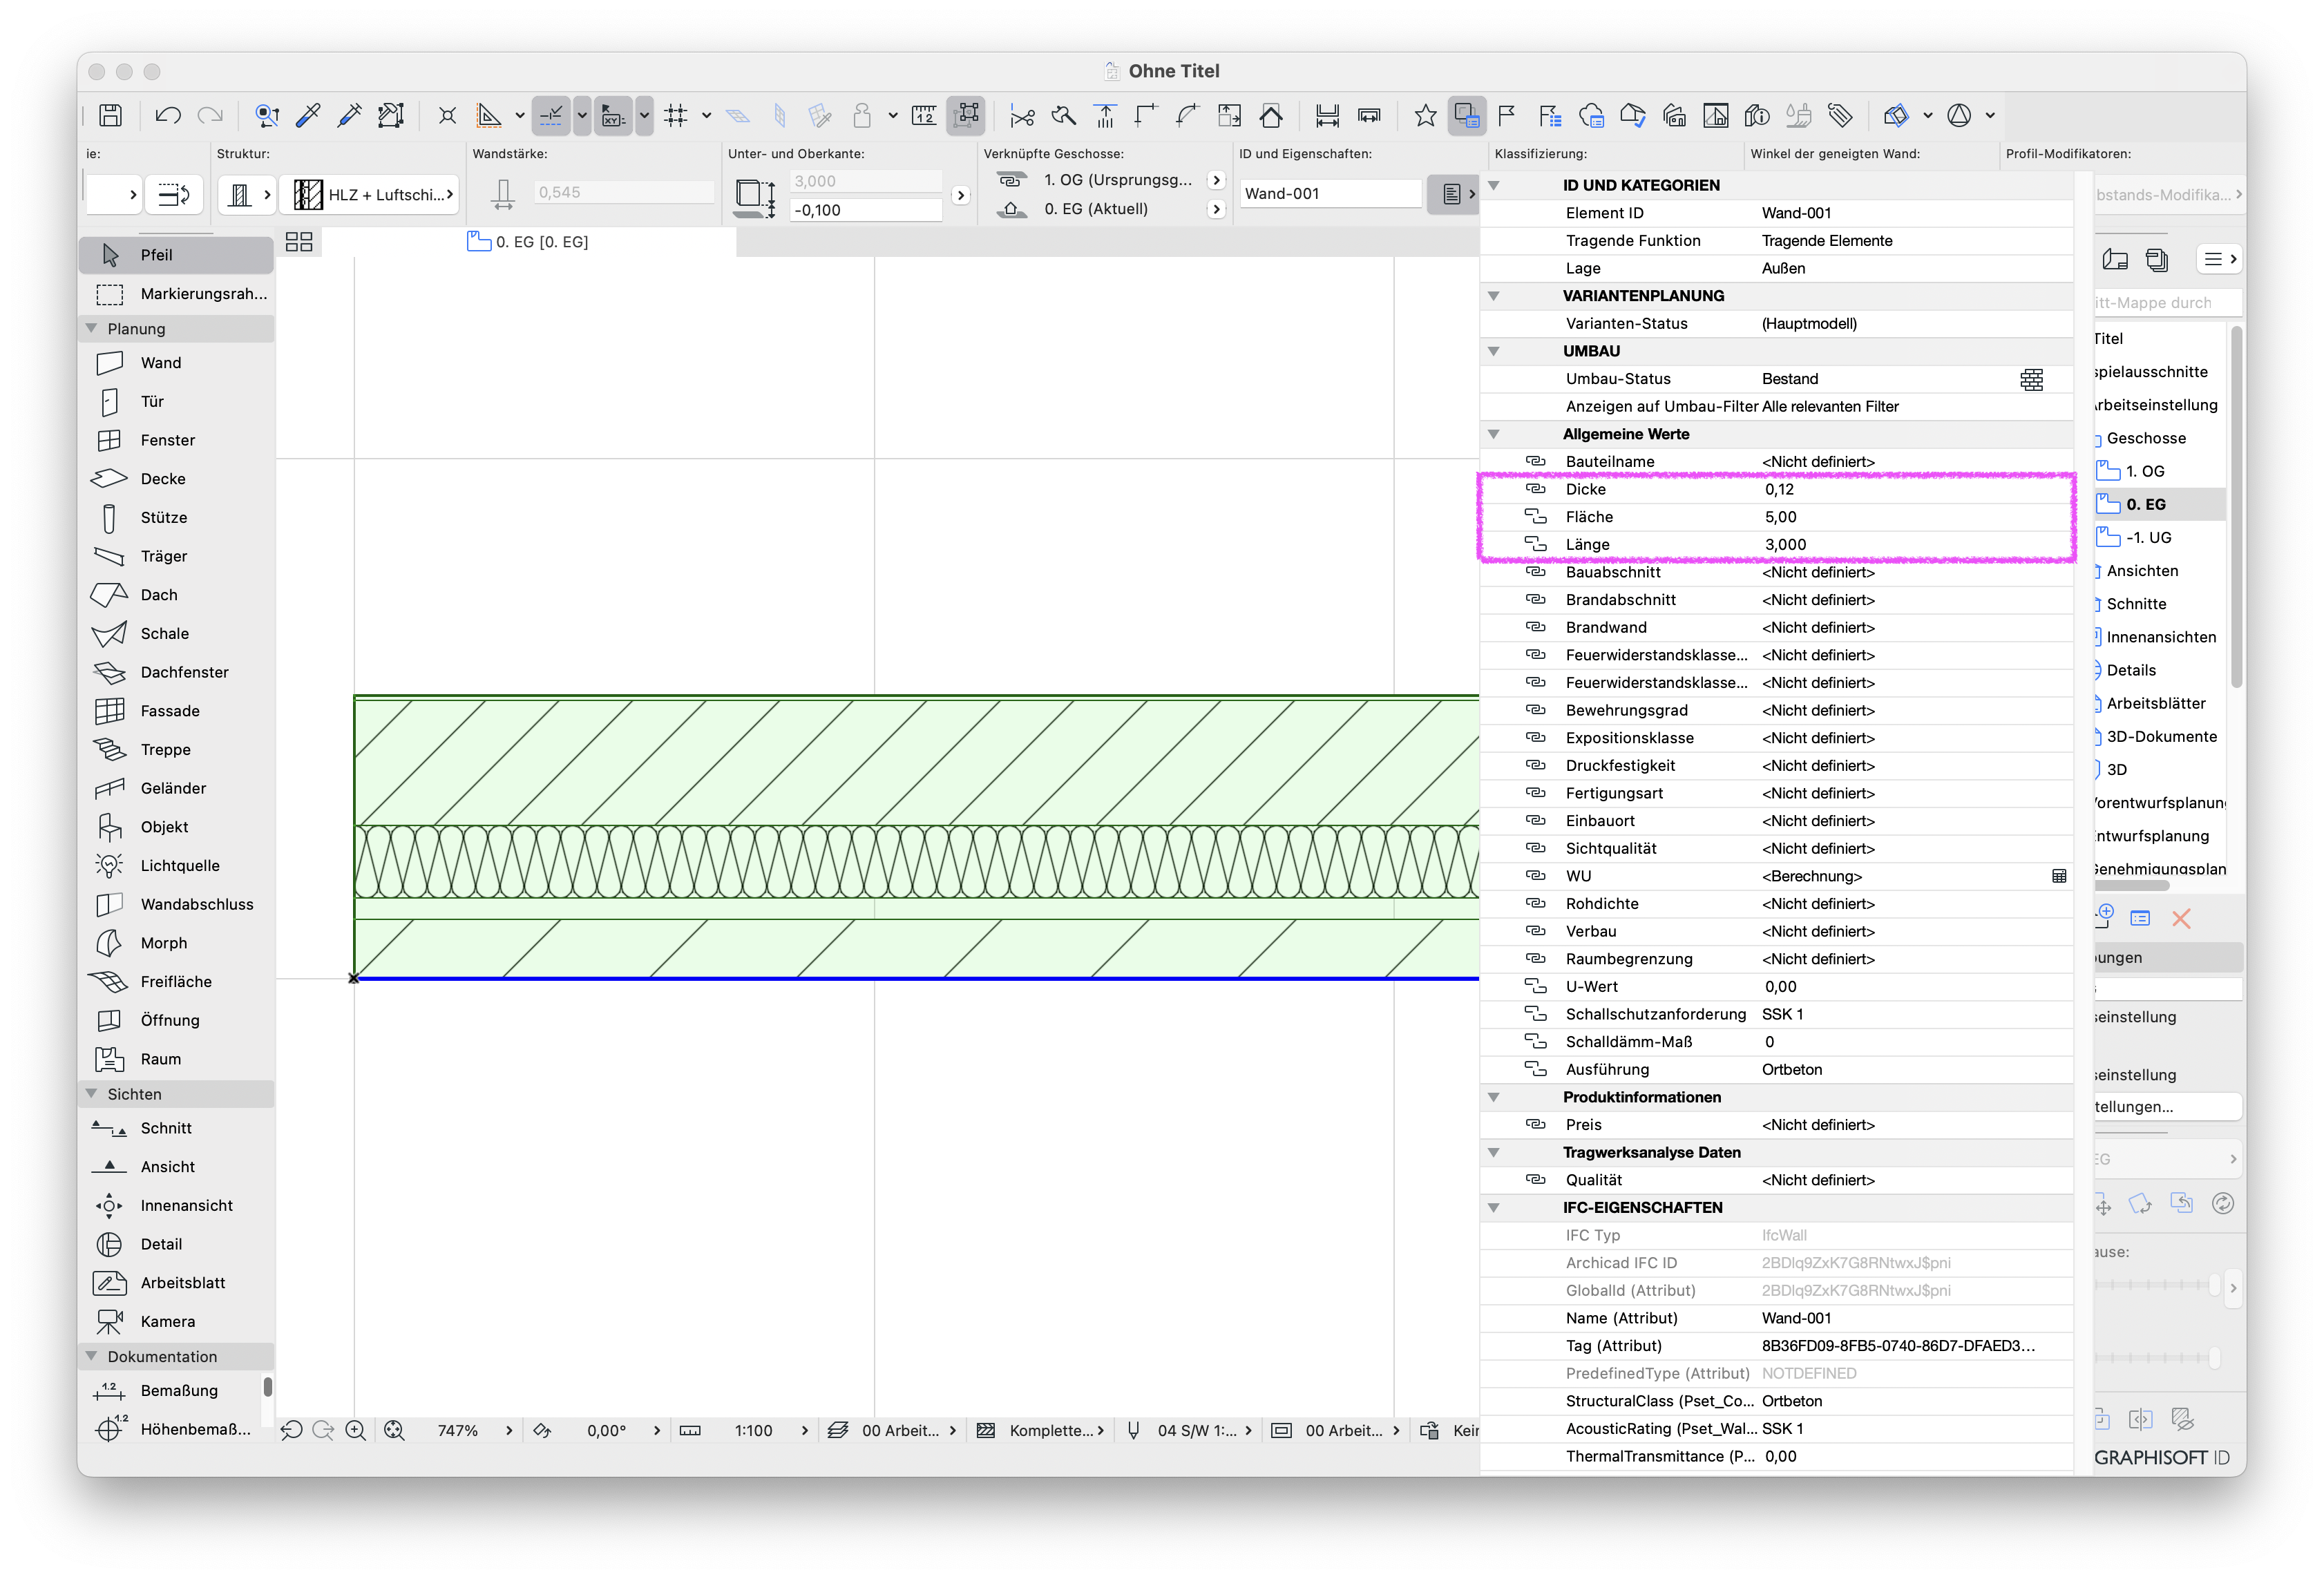Select the Decke tool

(x=176, y=479)
